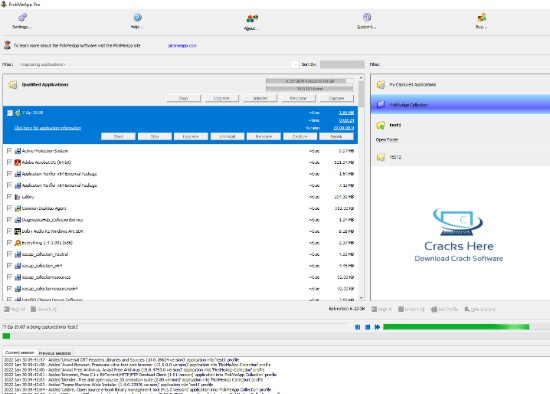Stop the capture with square stop icon
The height and width of the screenshot is (394, 550).
[x=367, y=327]
